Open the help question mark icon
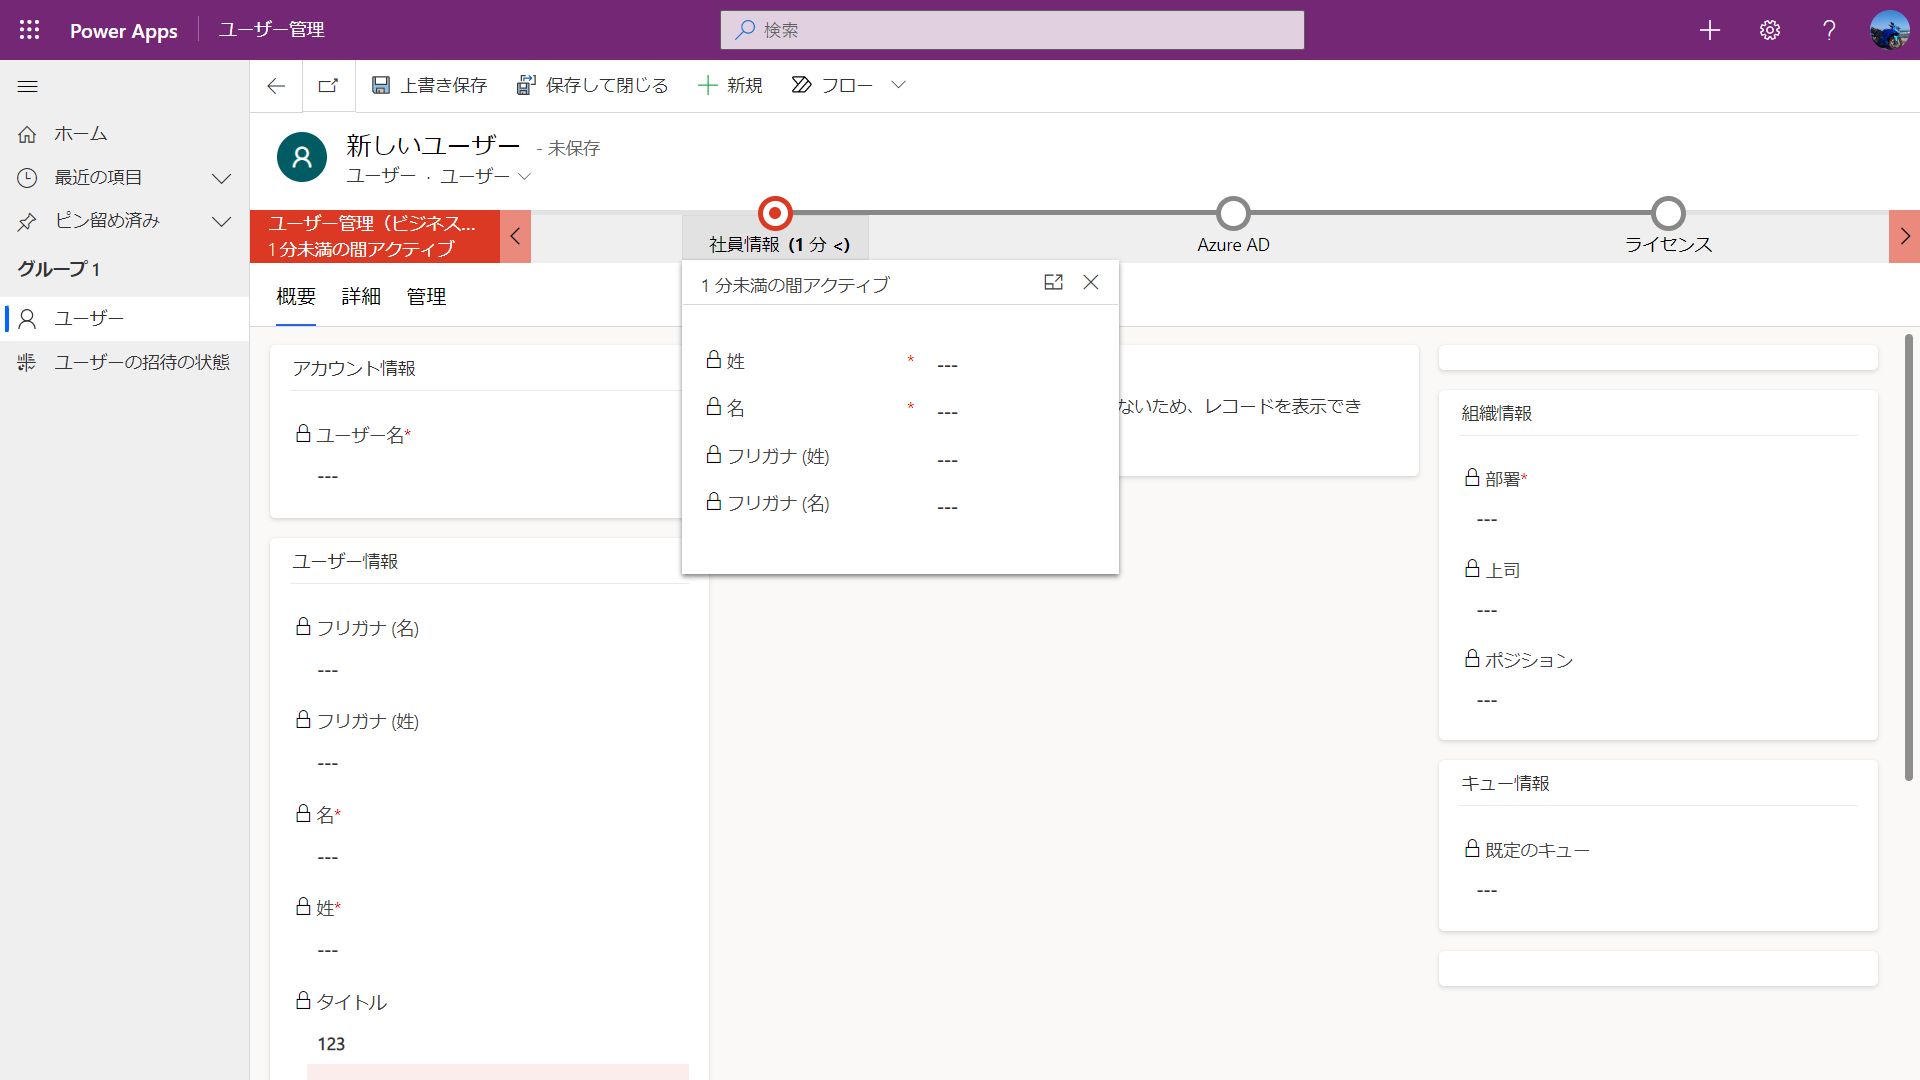Viewport: 1920px width, 1080px height. pyautogui.click(x=1829, y=30)
